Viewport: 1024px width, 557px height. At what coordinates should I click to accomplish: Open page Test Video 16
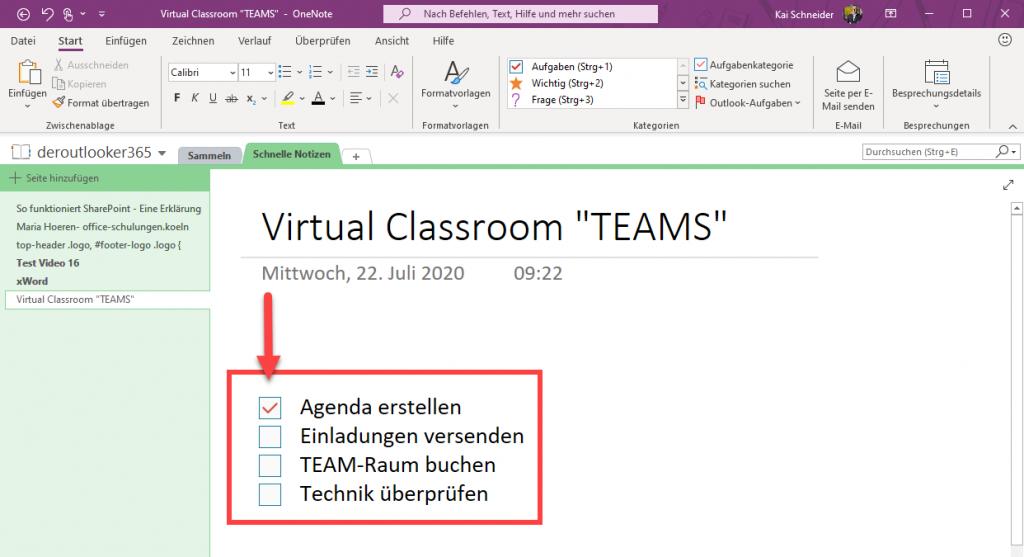click(48, 263)
